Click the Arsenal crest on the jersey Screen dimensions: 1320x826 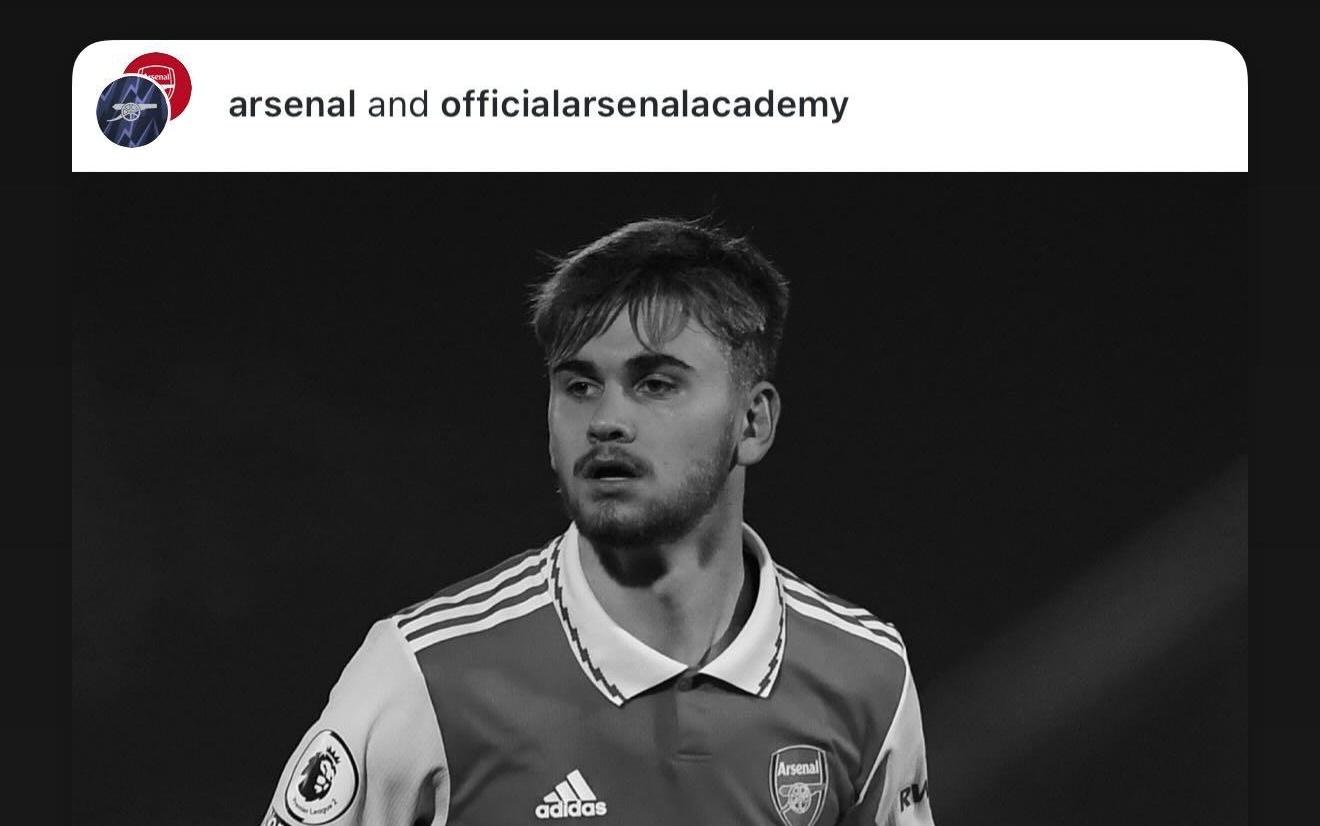pos(798,783)
